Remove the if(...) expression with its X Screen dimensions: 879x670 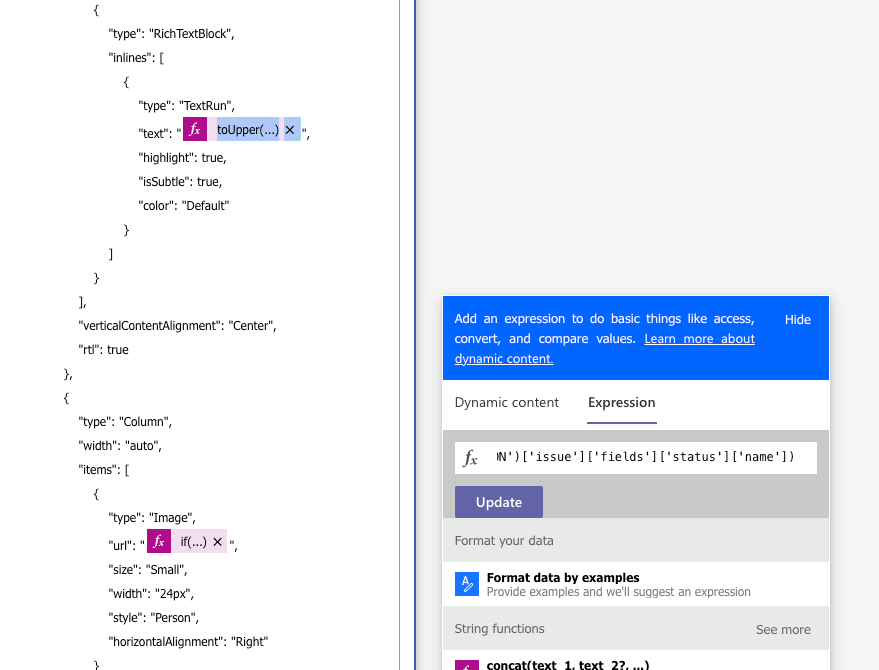coord(218,541)
